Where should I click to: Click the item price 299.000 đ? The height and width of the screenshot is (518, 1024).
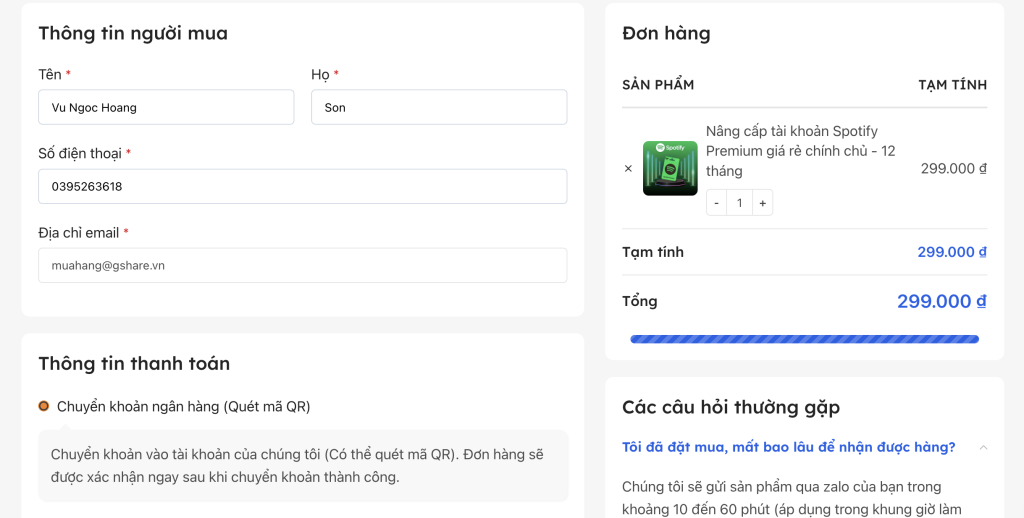point(953,169)
